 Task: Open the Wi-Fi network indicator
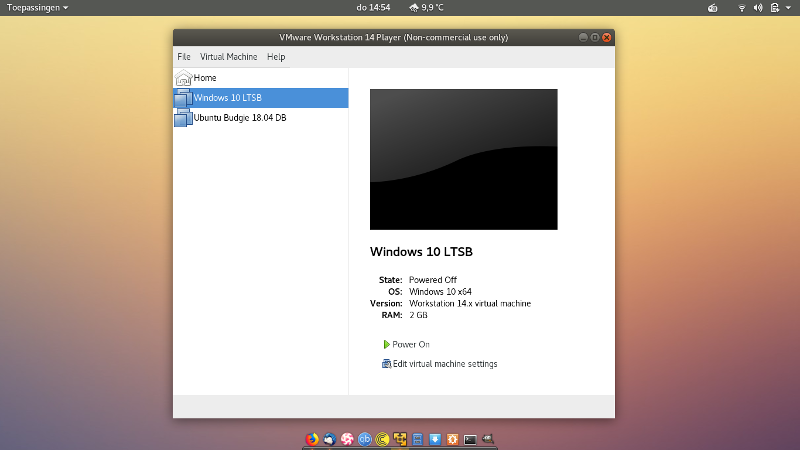[742, 8]
